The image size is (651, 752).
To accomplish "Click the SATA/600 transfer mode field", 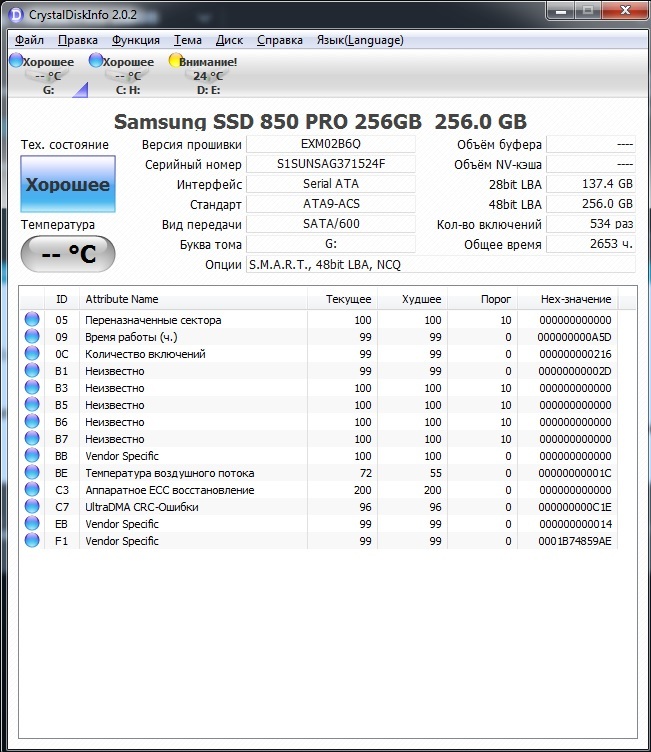I will (x=331, y=224).
